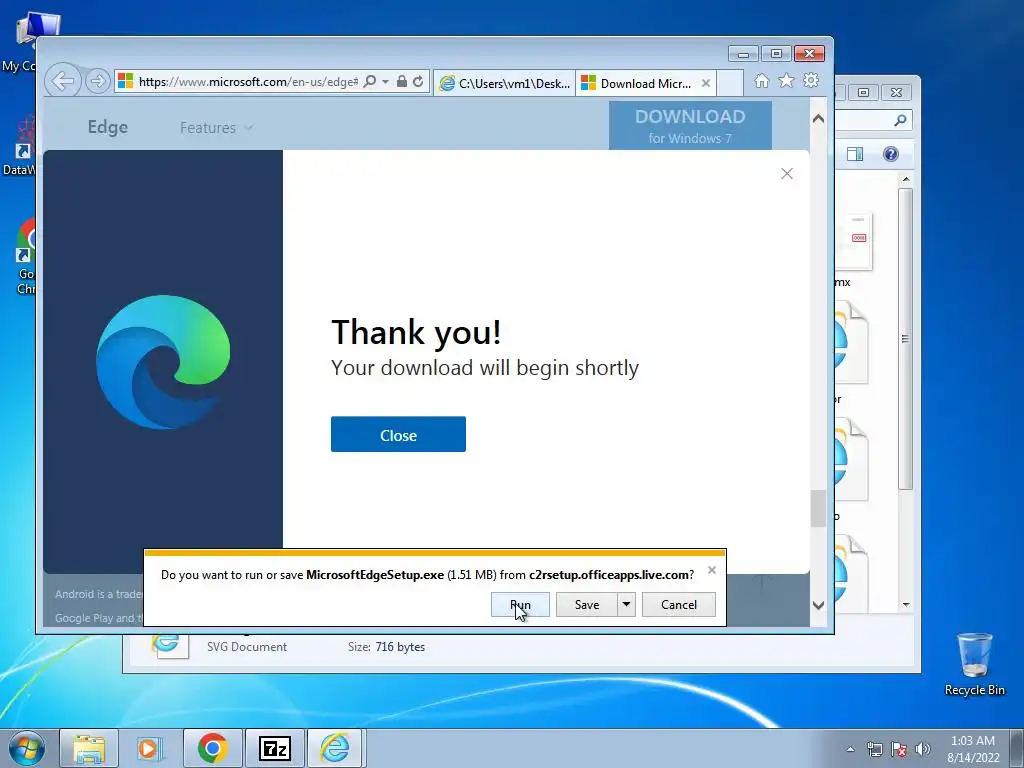Open IE Tools gear menu

(x=811, y=80)
